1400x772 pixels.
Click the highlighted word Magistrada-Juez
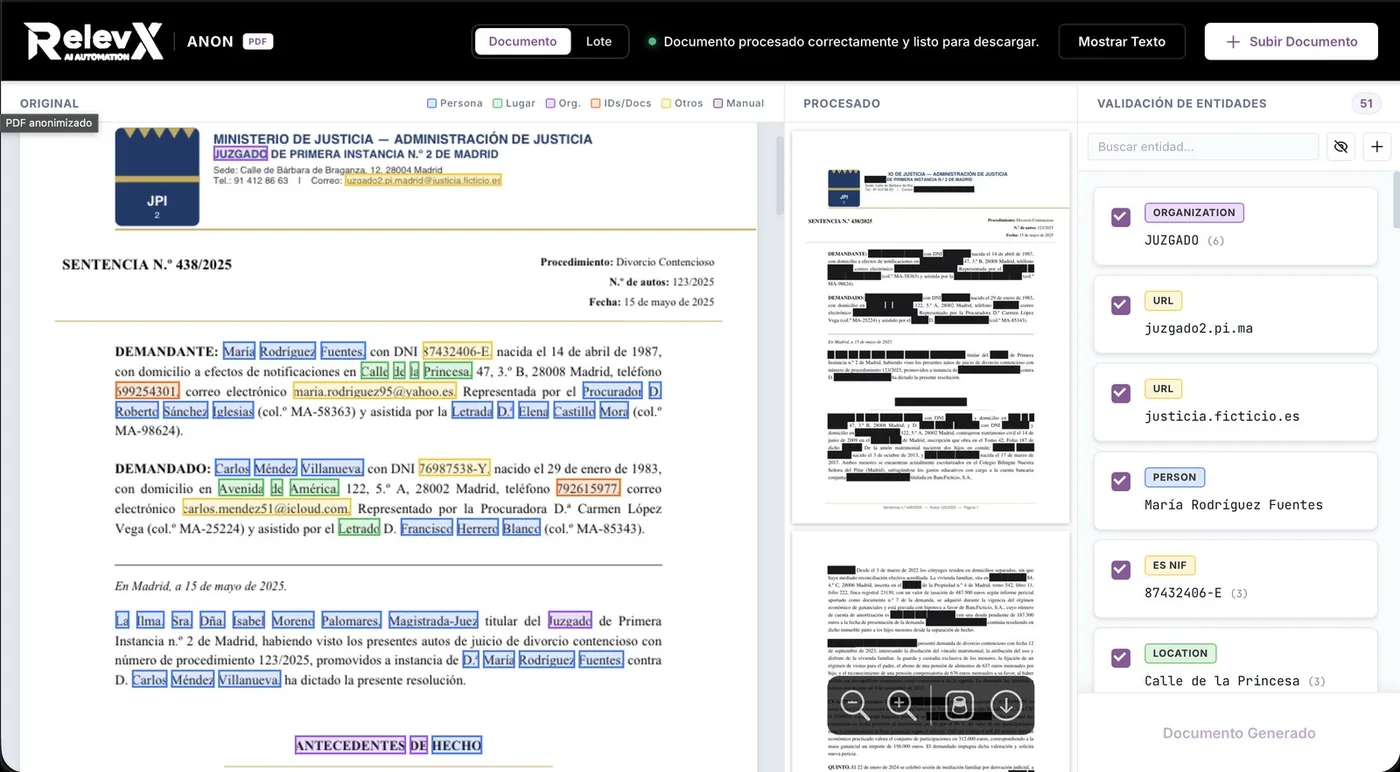pos(433,621)
